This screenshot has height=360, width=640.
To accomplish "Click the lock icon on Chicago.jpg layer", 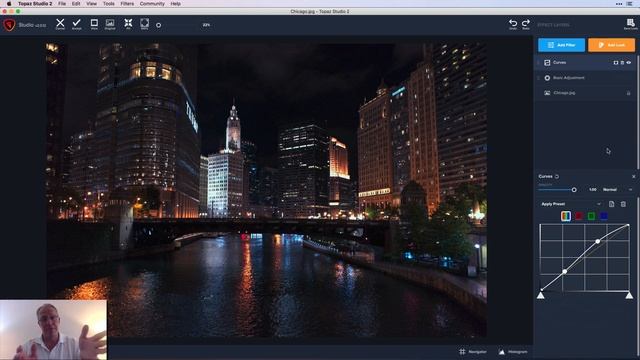I will [x=628, y=93].
